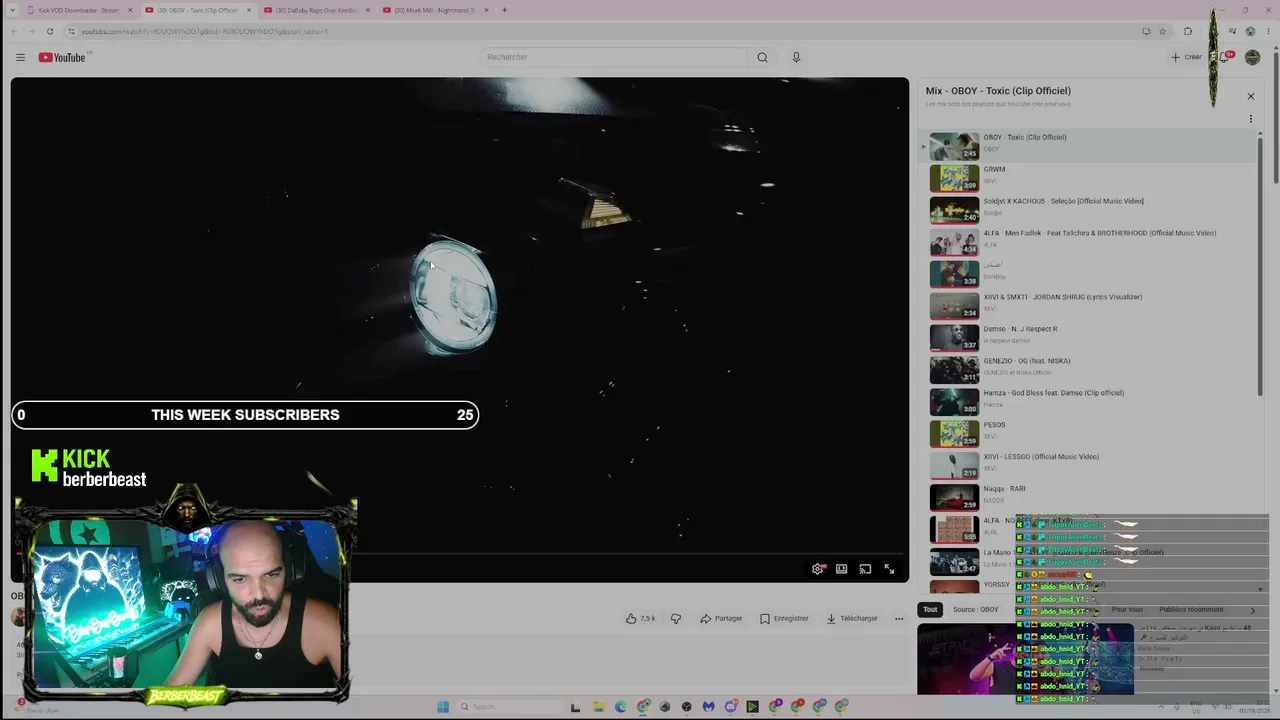1280x720 pixels.
Task: Enter fullscreen on the video player
Action: pyautogui.click(x=889, y=569)
